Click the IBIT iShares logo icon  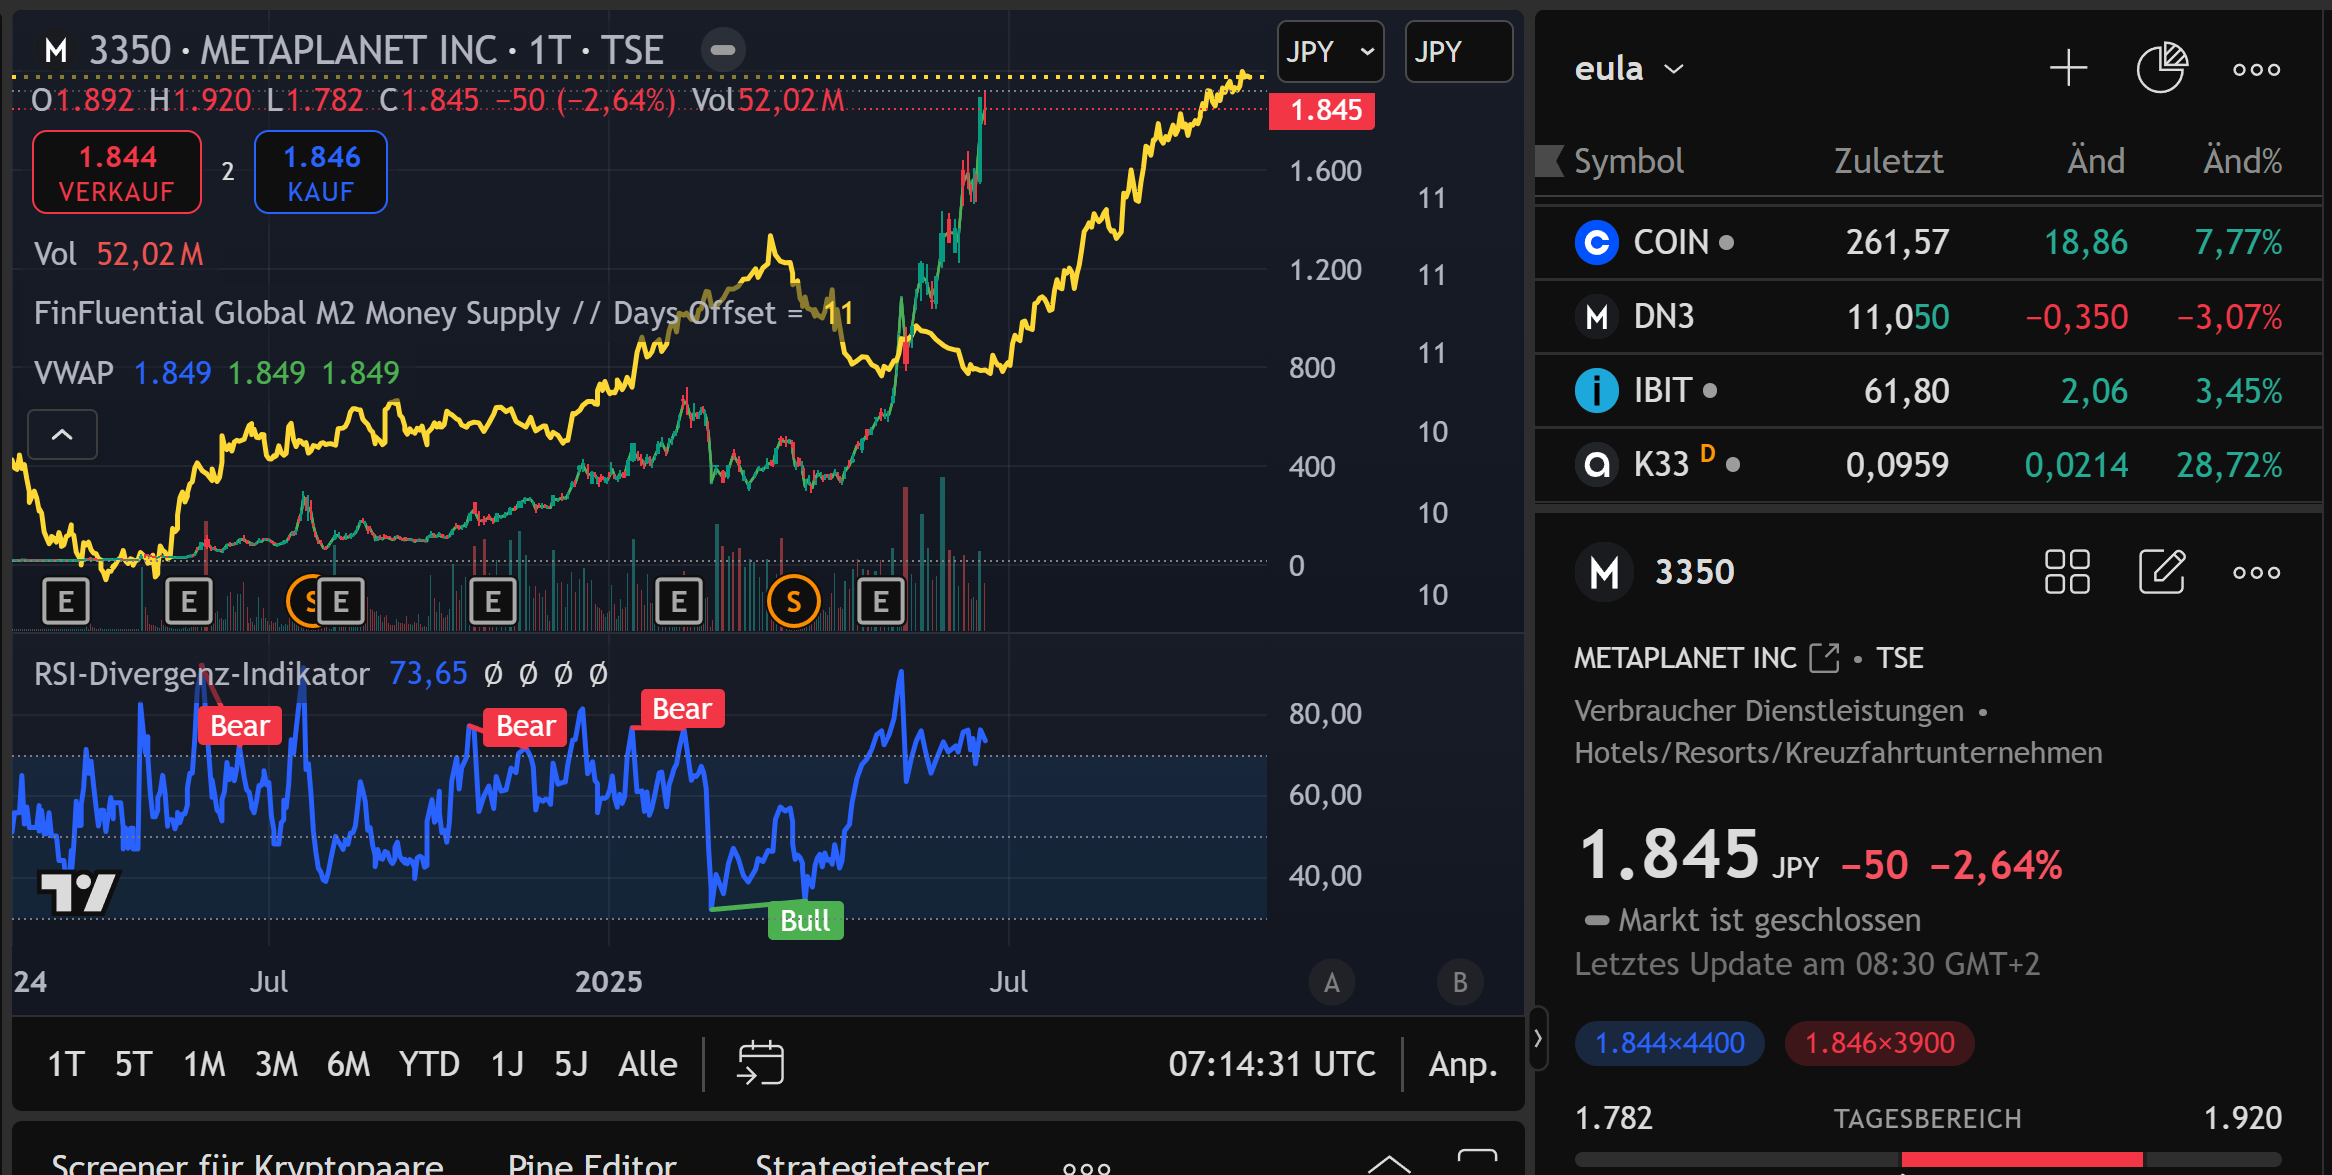[x=1596, y=391]
